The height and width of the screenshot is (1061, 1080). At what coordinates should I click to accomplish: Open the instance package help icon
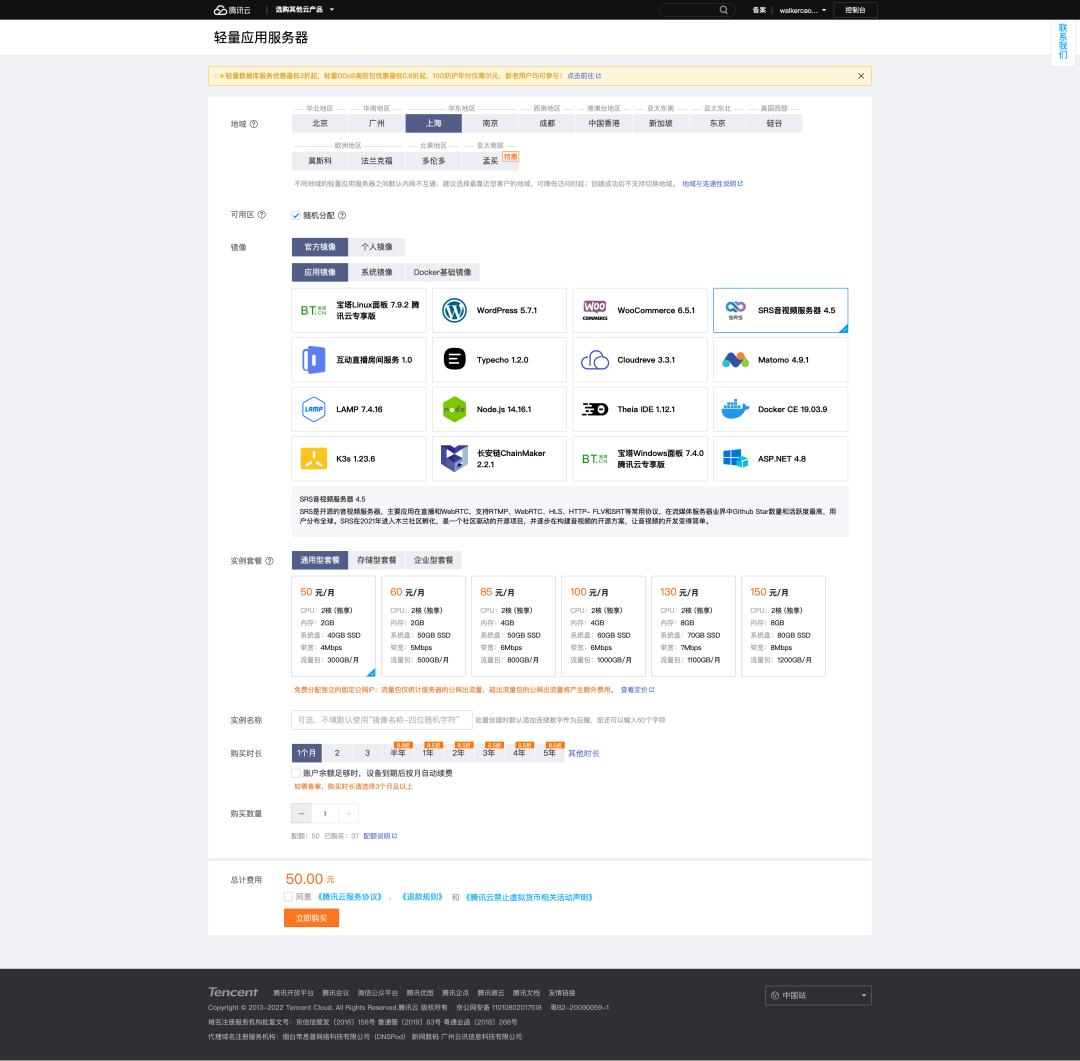click(x=269, y=561)
